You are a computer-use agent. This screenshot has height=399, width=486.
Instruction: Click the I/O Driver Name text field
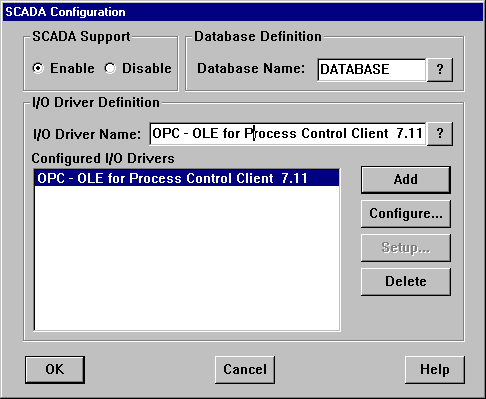click(288, 134)
